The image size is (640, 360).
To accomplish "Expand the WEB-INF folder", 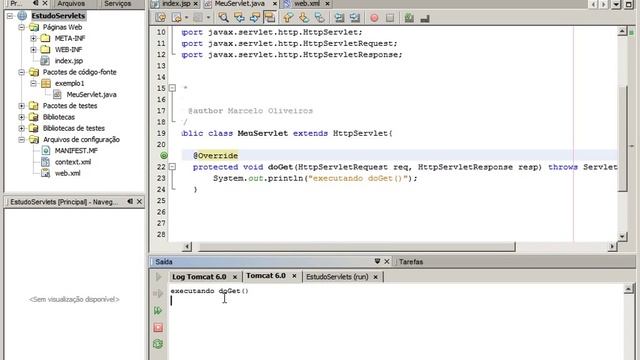I will coord(33,50).
